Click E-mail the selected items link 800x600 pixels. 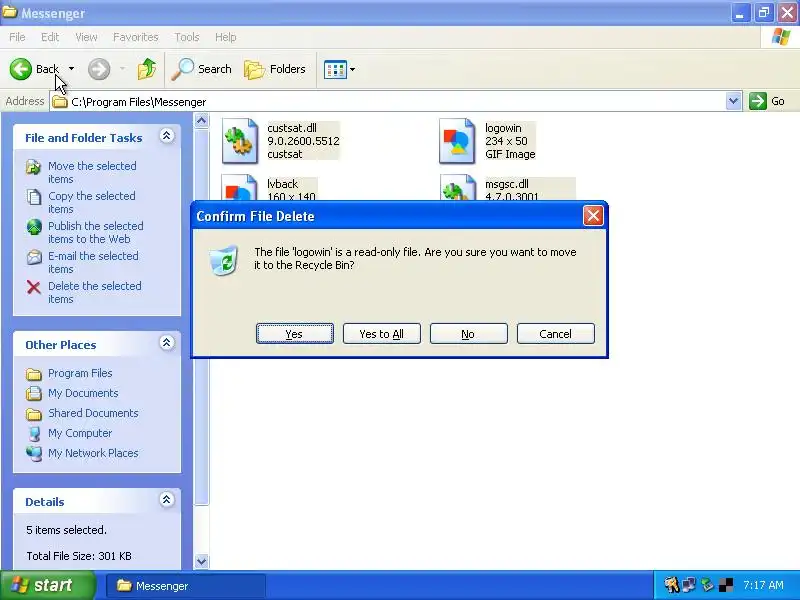click(93, 262)
